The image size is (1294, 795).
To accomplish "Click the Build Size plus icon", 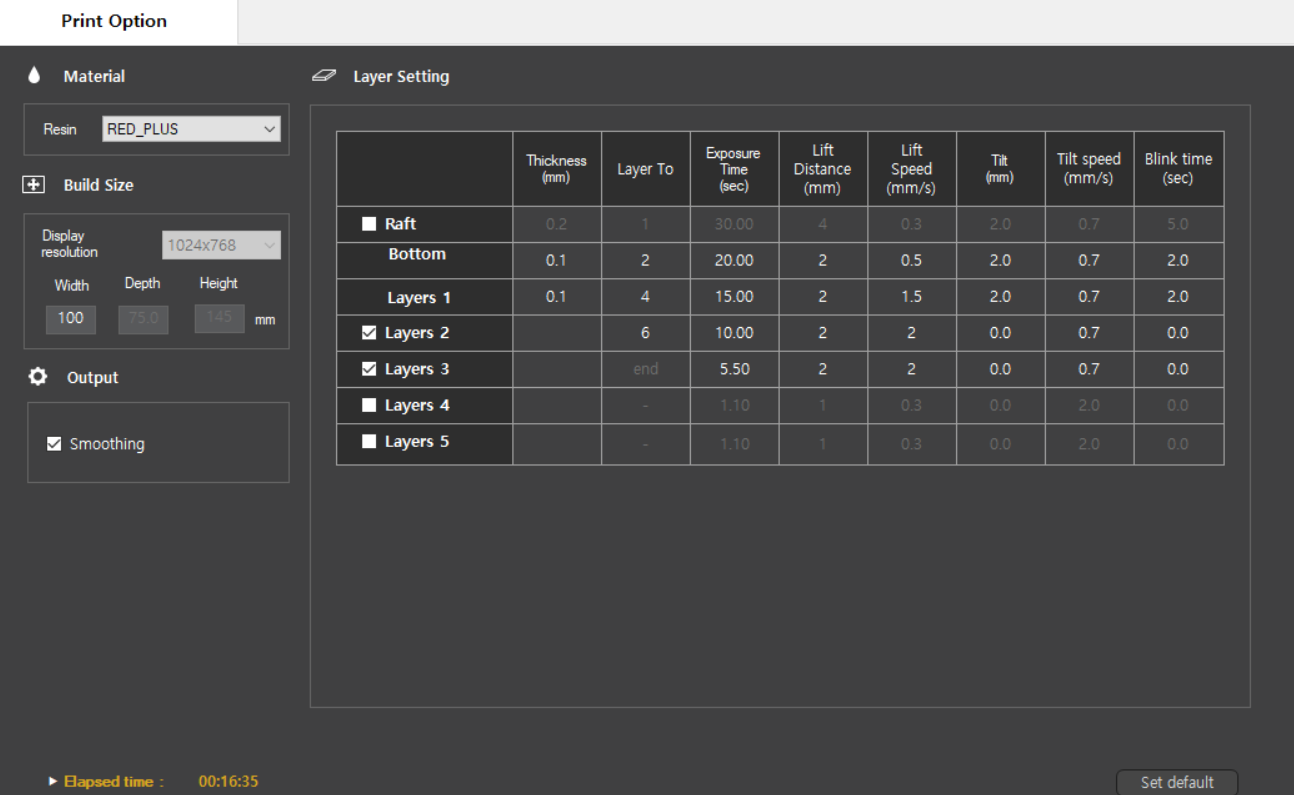I will tap(34, 185).
